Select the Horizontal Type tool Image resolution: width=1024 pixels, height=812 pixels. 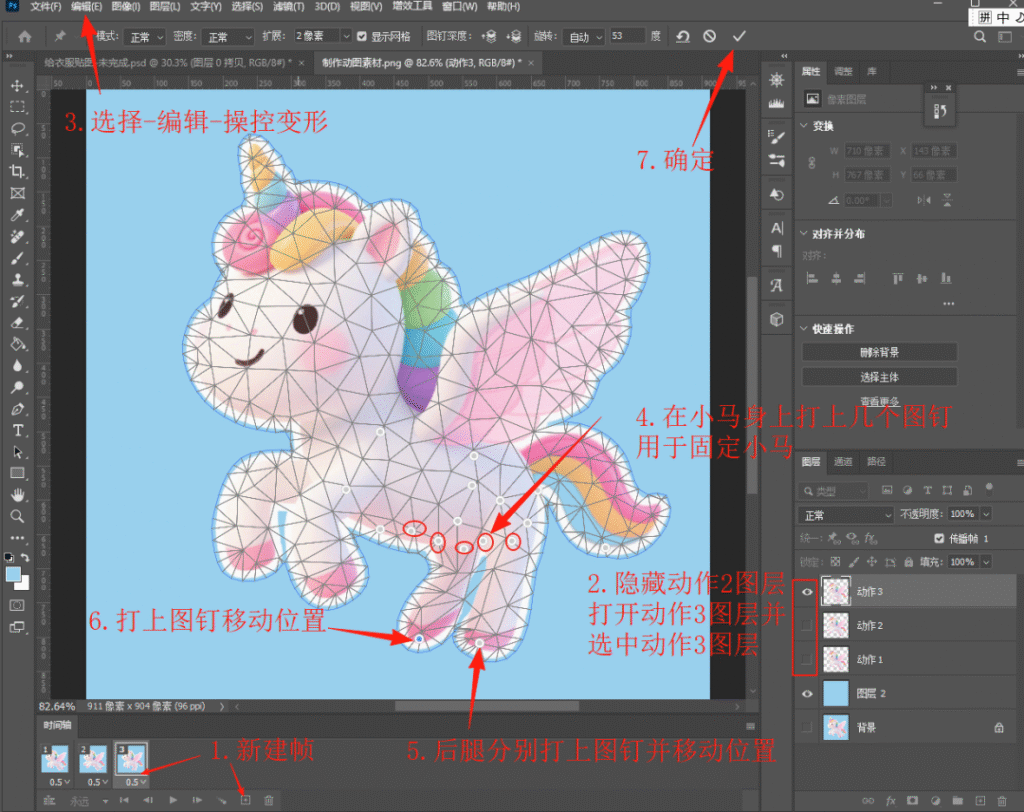(18, 430)
